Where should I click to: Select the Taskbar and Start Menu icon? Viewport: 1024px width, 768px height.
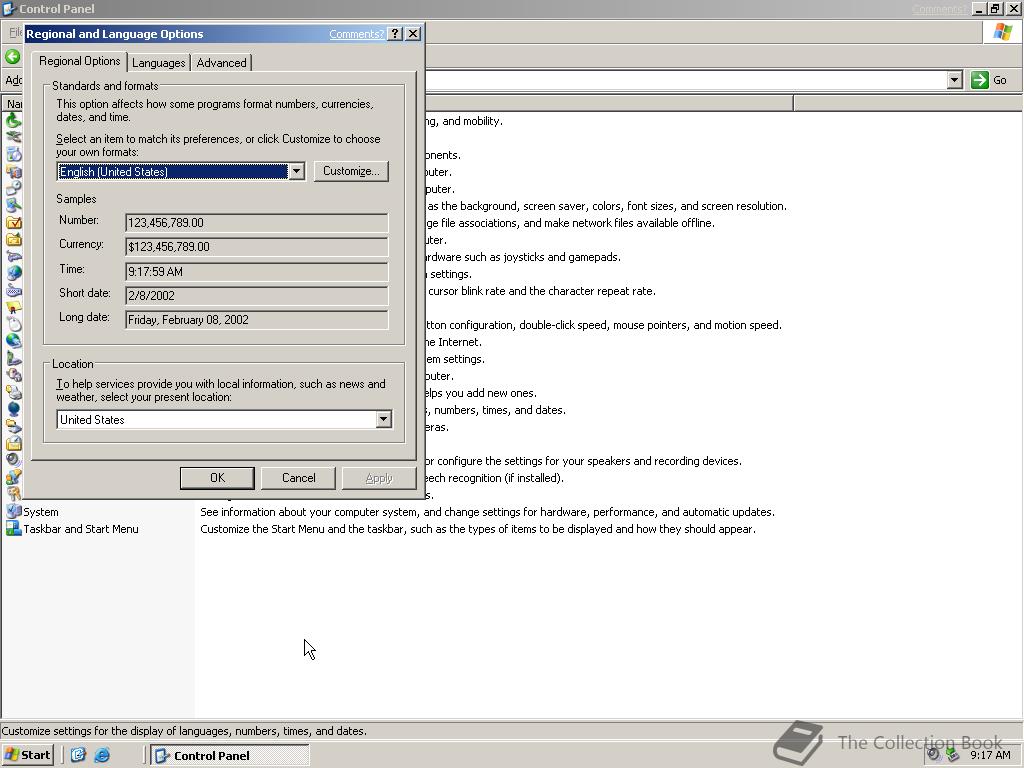click(x=13, y=528)
